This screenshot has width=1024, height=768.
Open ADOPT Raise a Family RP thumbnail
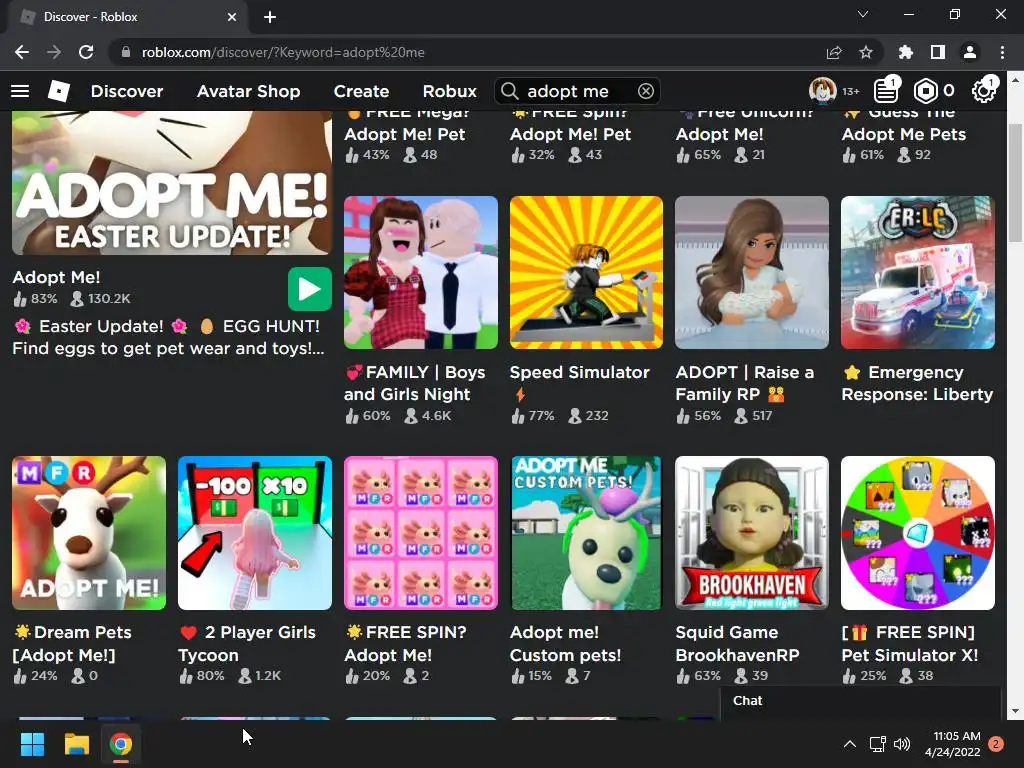click(752, 272)
